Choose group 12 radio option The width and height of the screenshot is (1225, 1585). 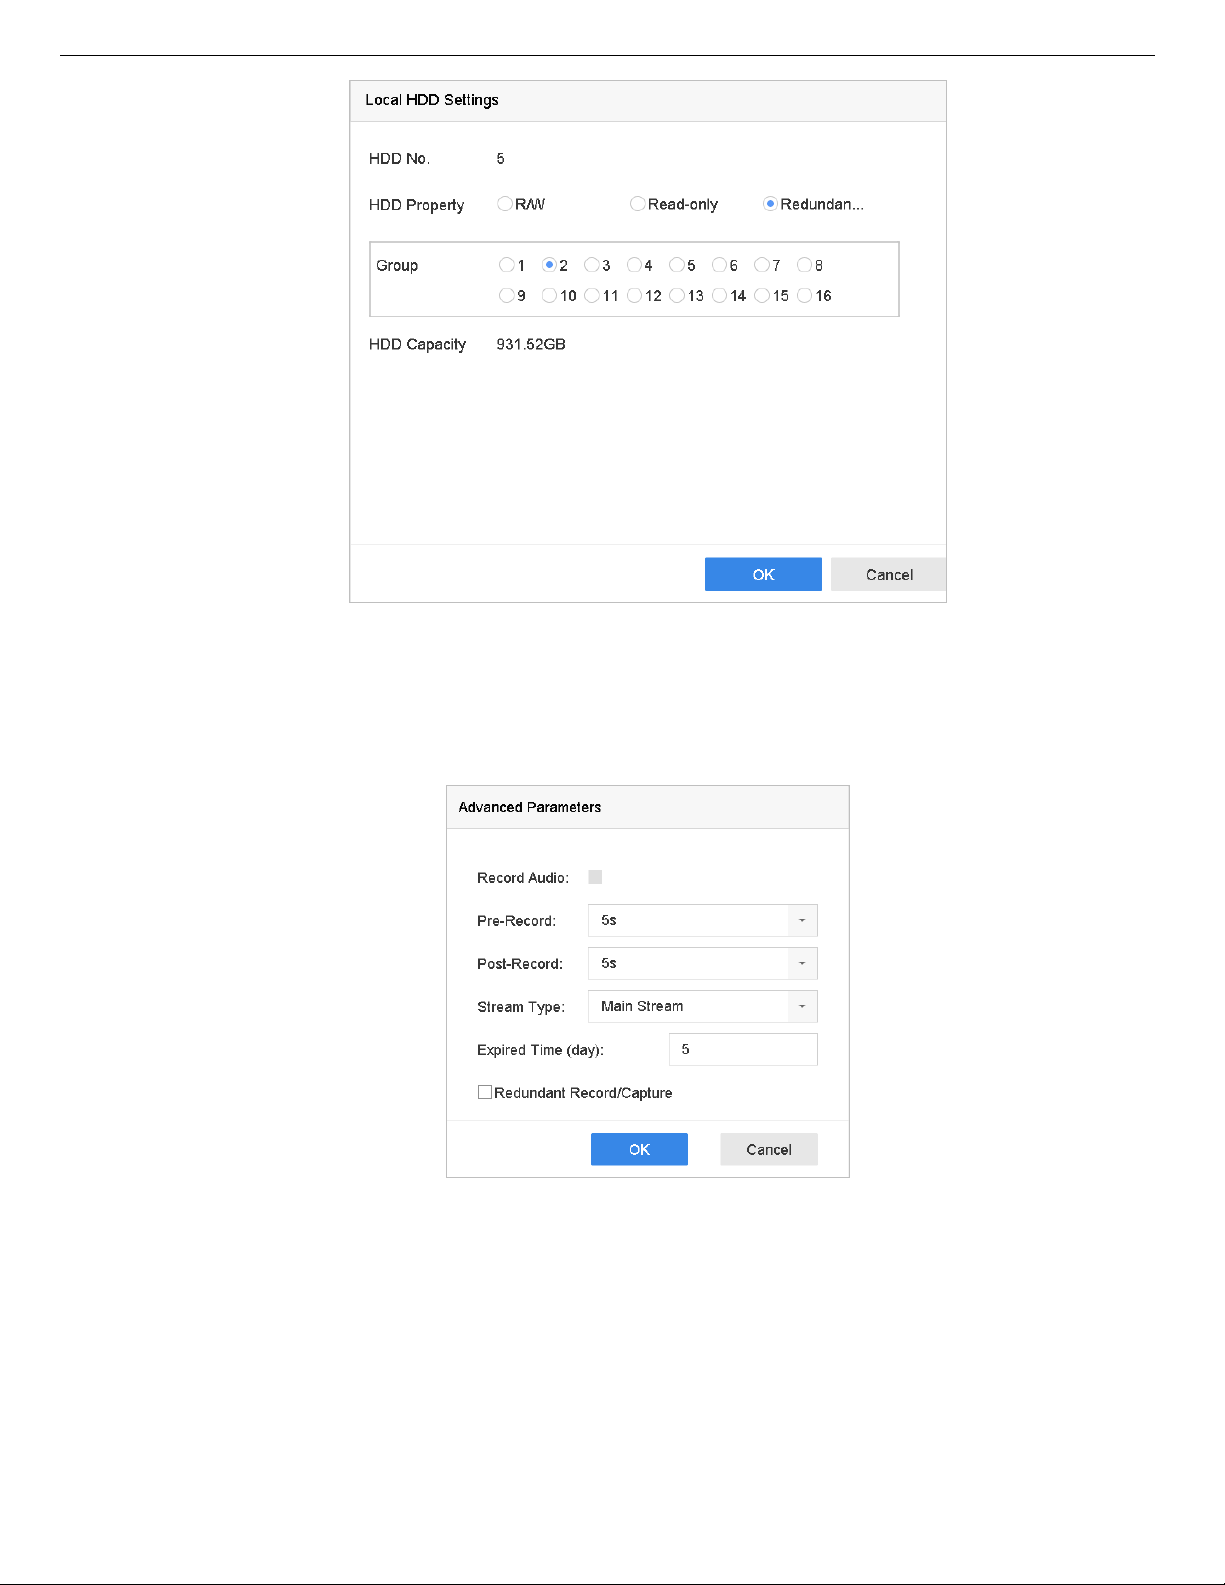[x=634, y=295]
